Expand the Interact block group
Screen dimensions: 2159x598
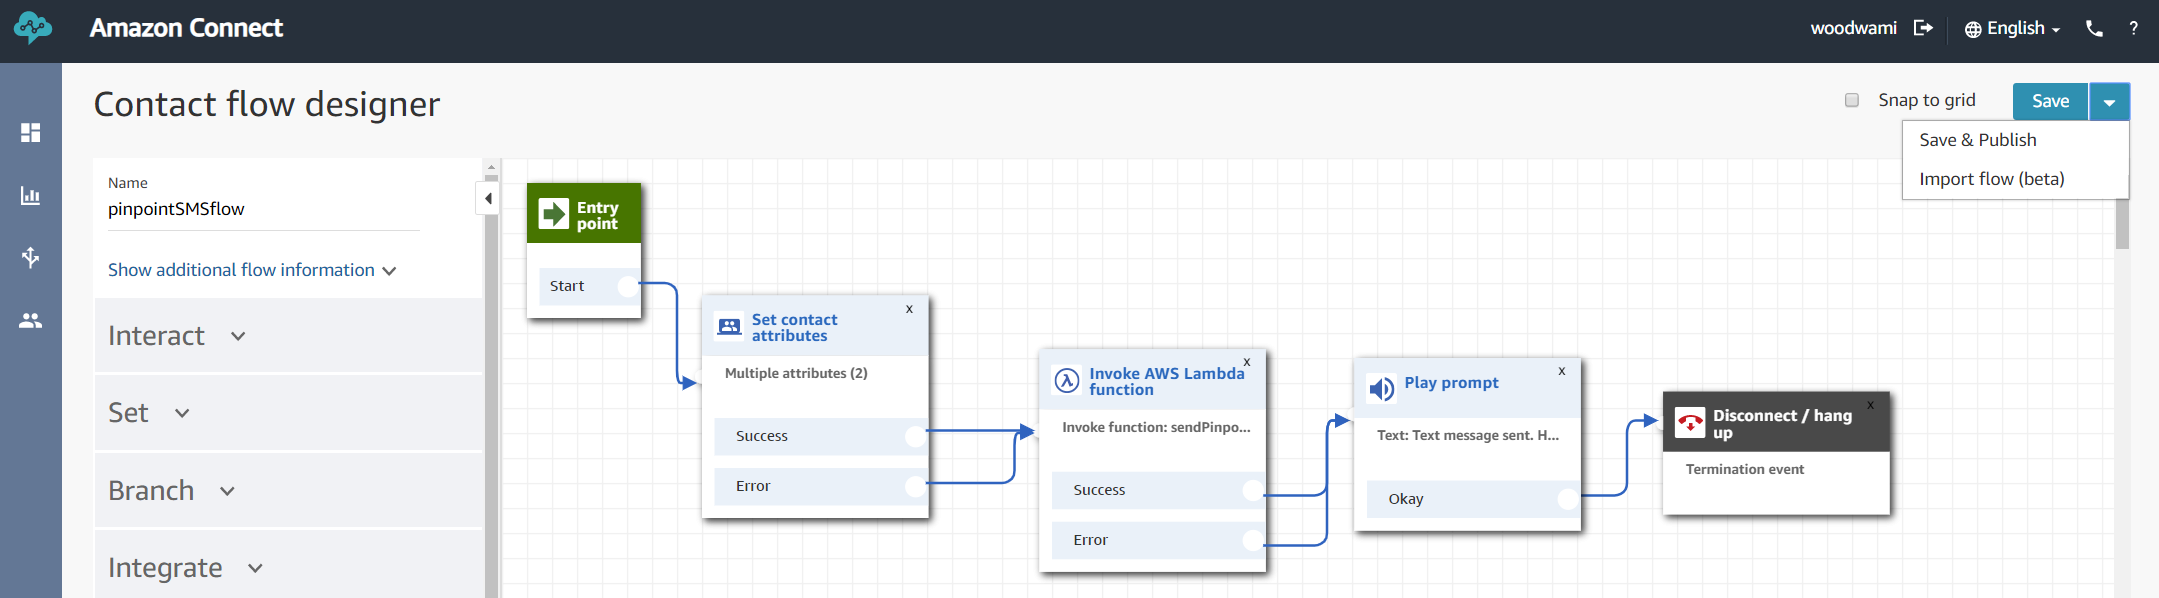288,336
